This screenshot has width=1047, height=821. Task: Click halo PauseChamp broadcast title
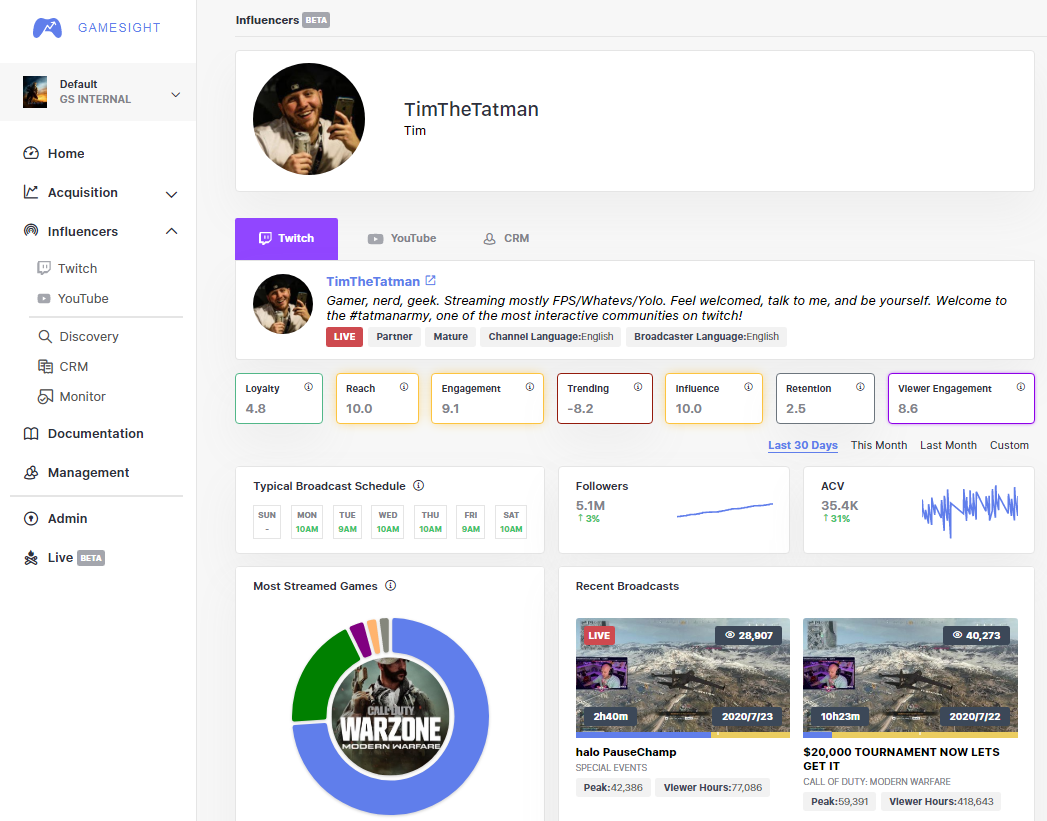pyautogui.click(x=626, y=752)
